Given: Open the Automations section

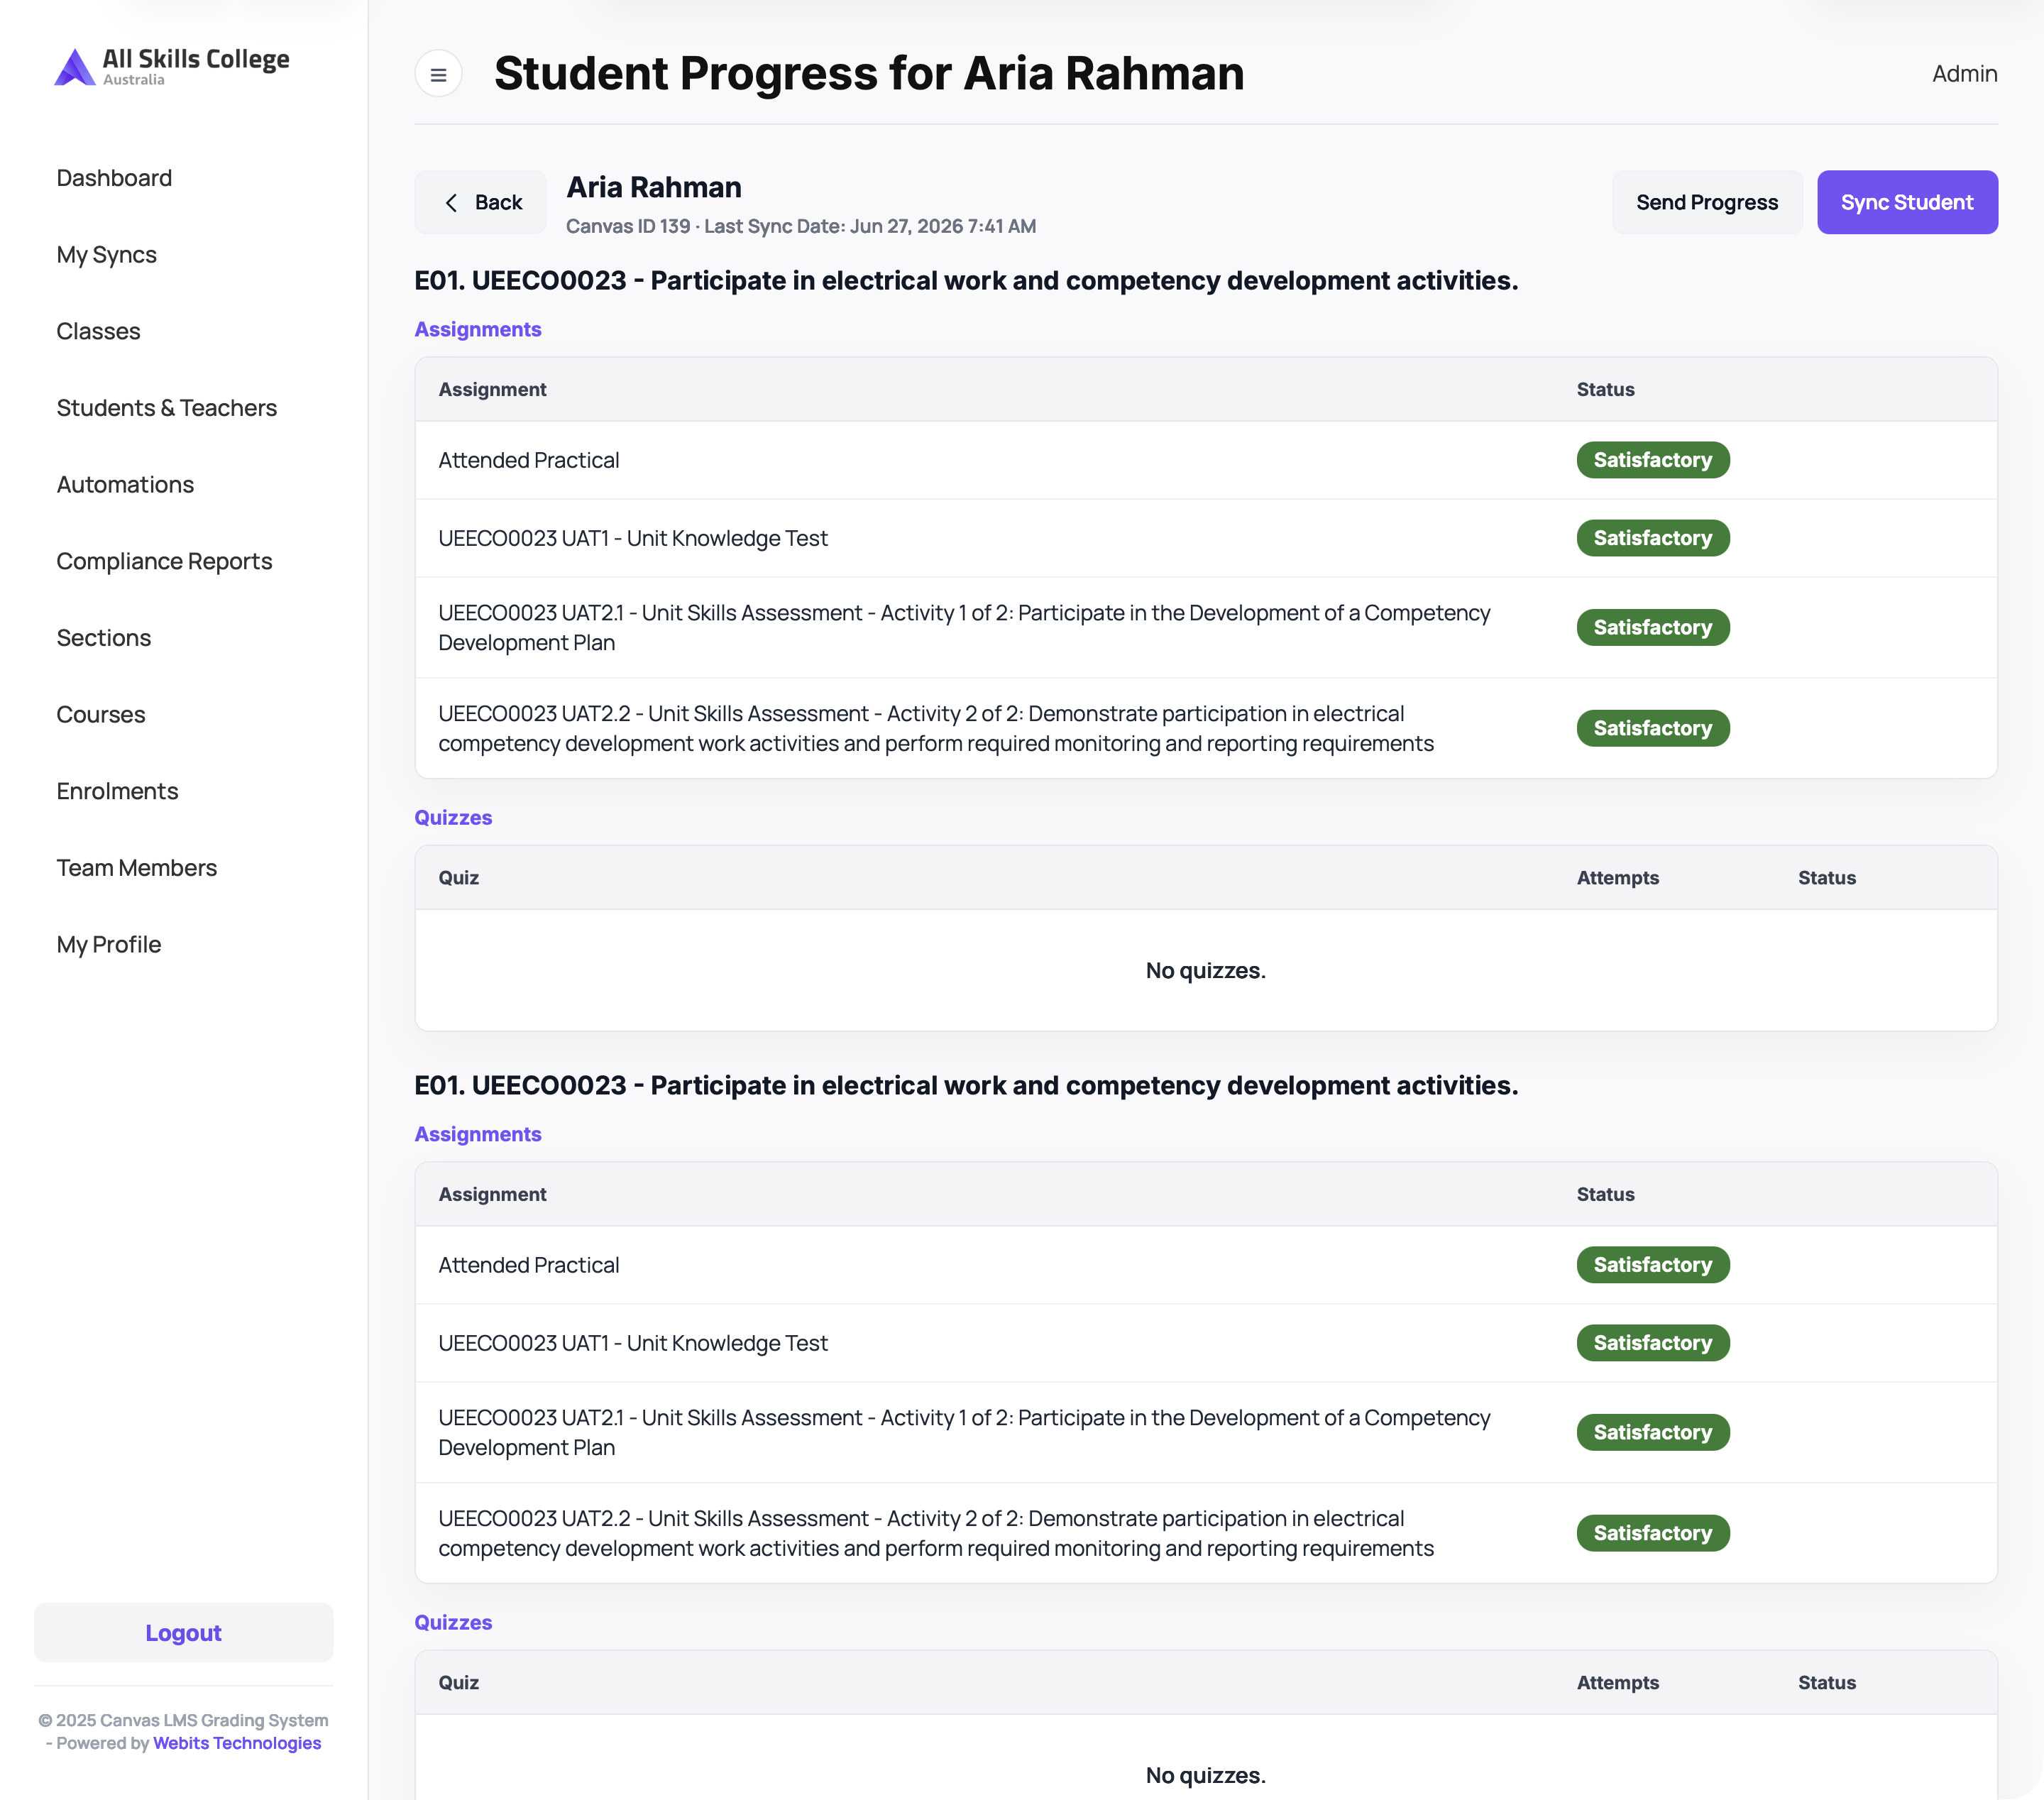Looking at the screenshot, I should coord(125,485).
